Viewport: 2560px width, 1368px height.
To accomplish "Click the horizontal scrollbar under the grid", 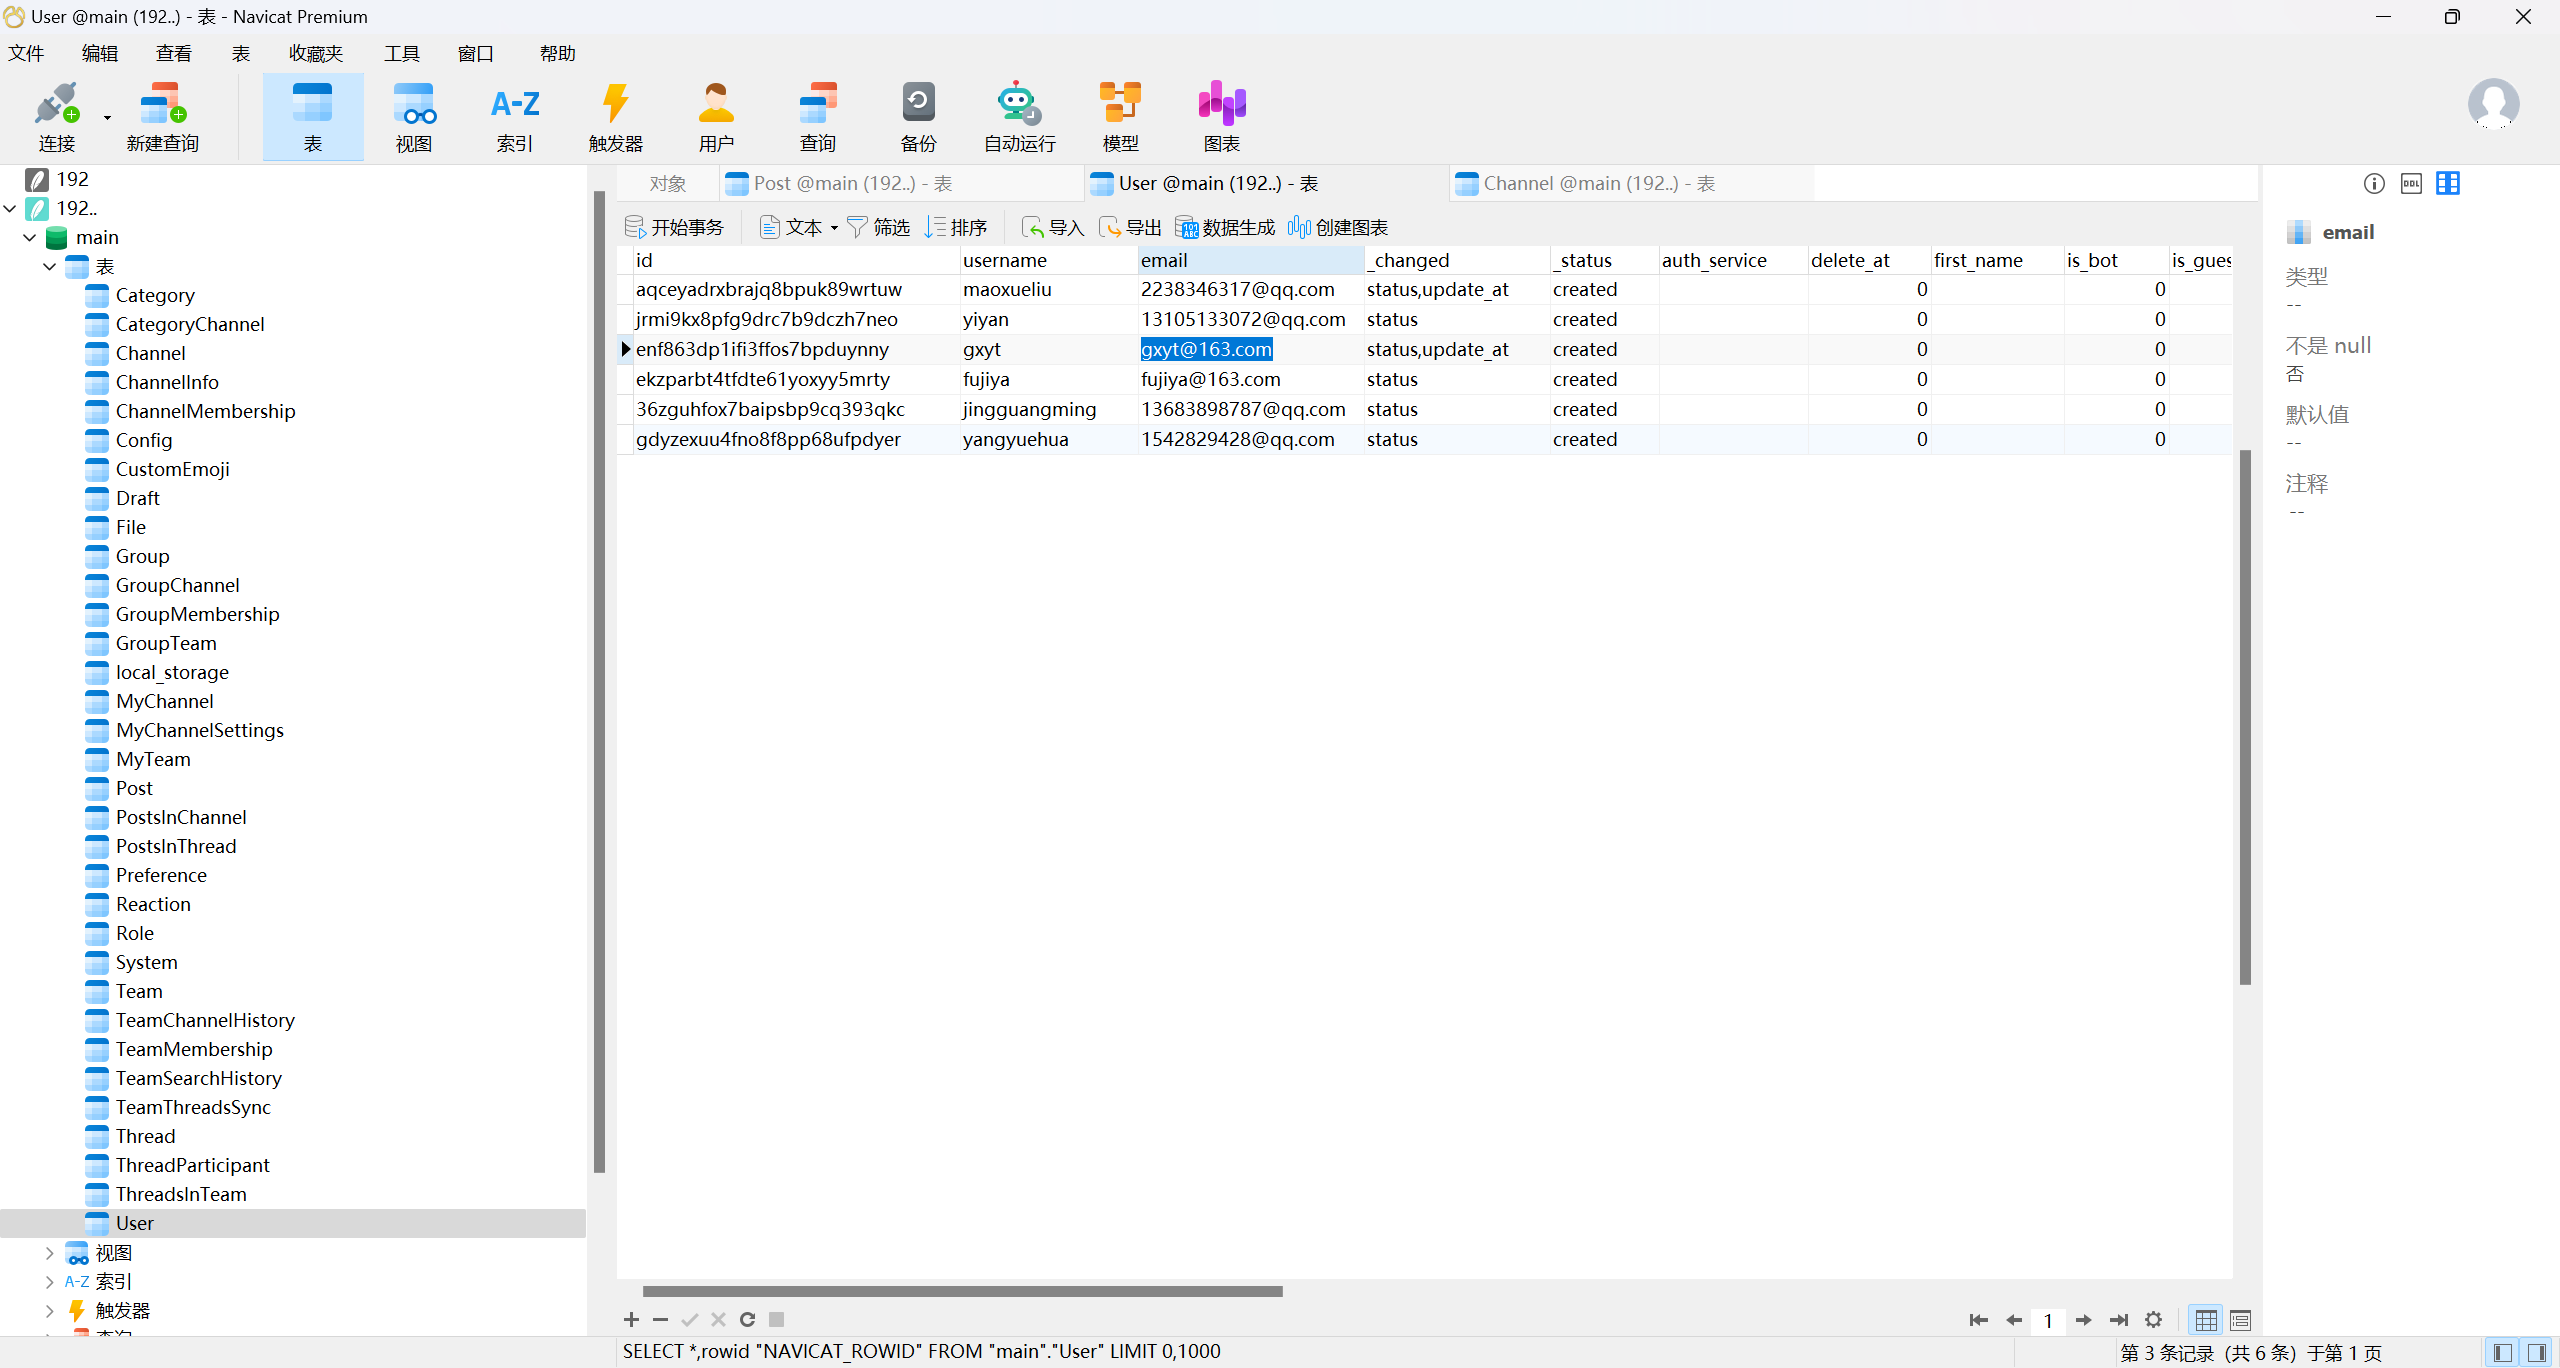I will coord(962,1291).
